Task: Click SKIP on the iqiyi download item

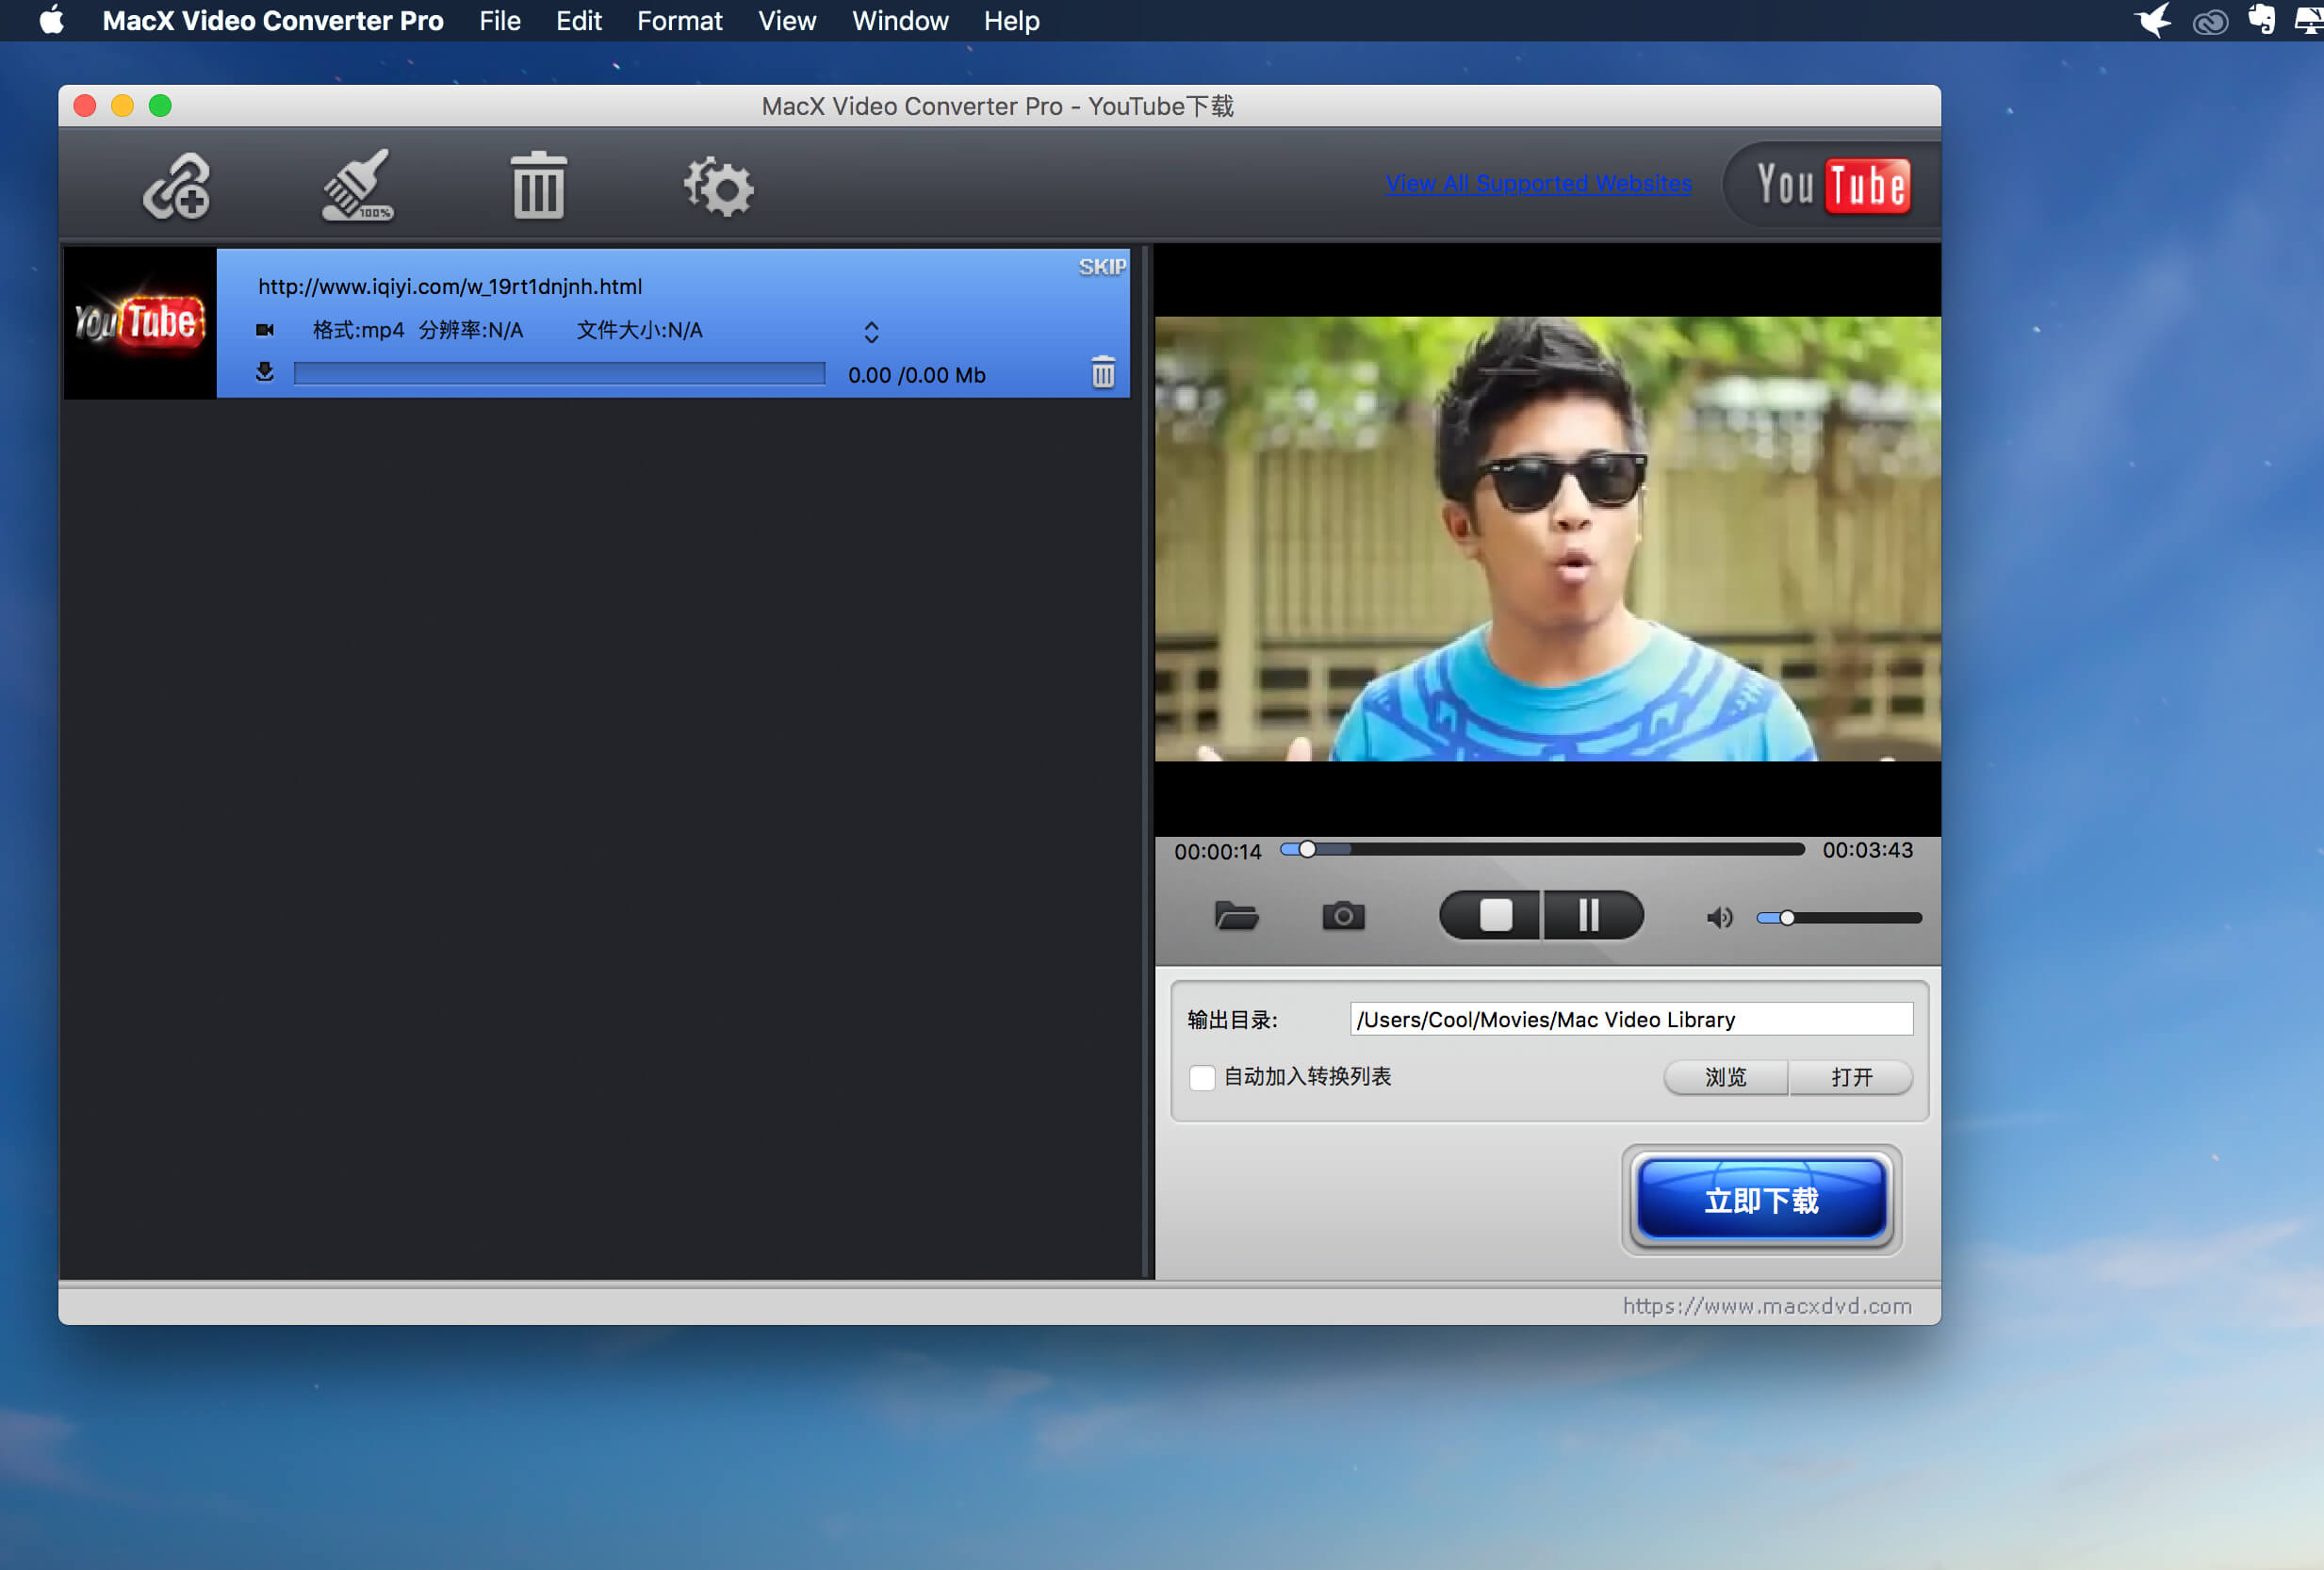Action: click(x=1102, y=267)
